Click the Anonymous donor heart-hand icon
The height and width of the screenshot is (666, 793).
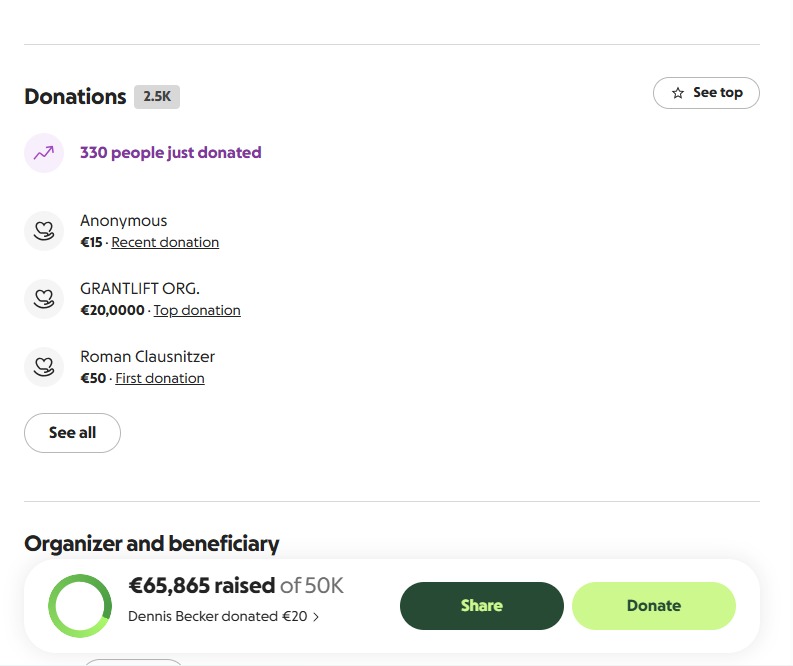(x=44, y=231)
